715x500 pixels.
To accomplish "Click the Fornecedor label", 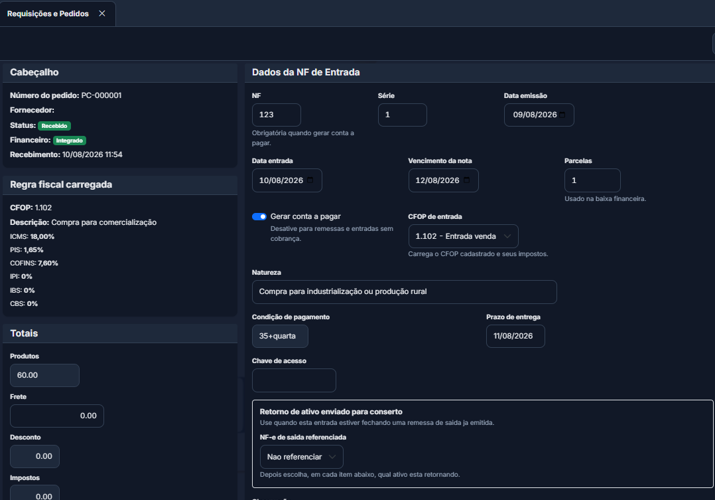I will [32, 110].
